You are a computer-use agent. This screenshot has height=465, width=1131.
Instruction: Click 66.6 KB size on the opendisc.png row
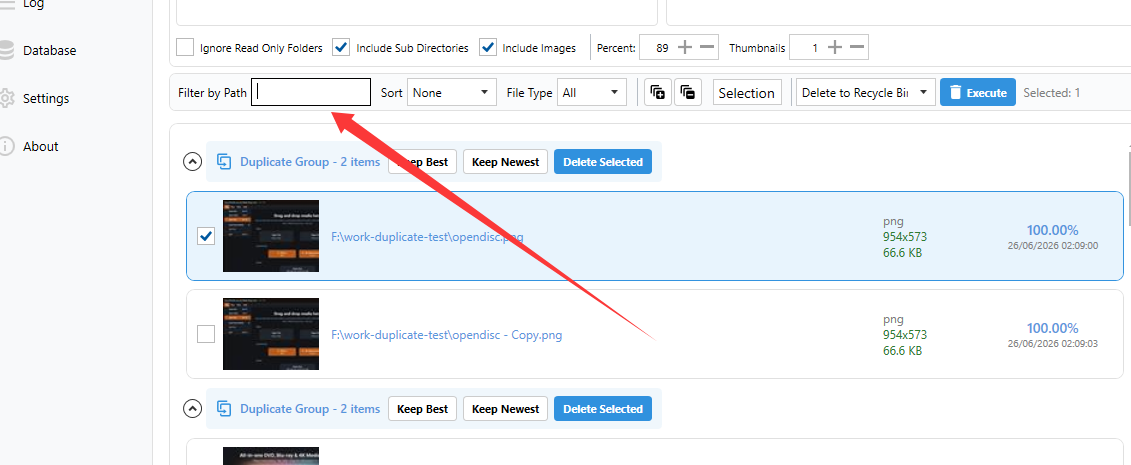click(902, 252)
